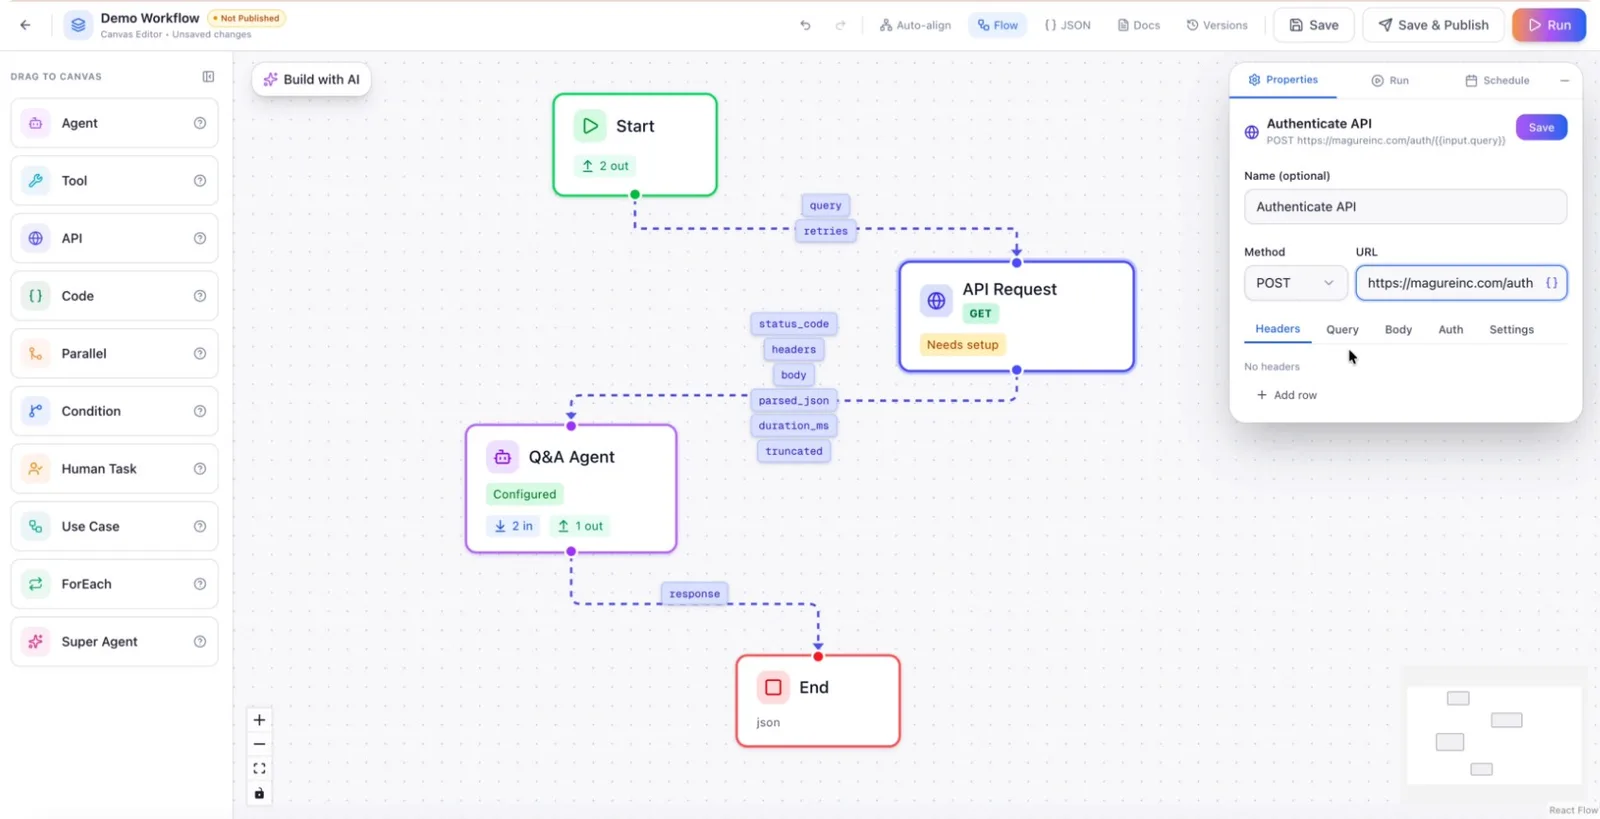Open help info for the API item
The height and width of the screenshot is (819, 1600).
click(x=200, y=238)
